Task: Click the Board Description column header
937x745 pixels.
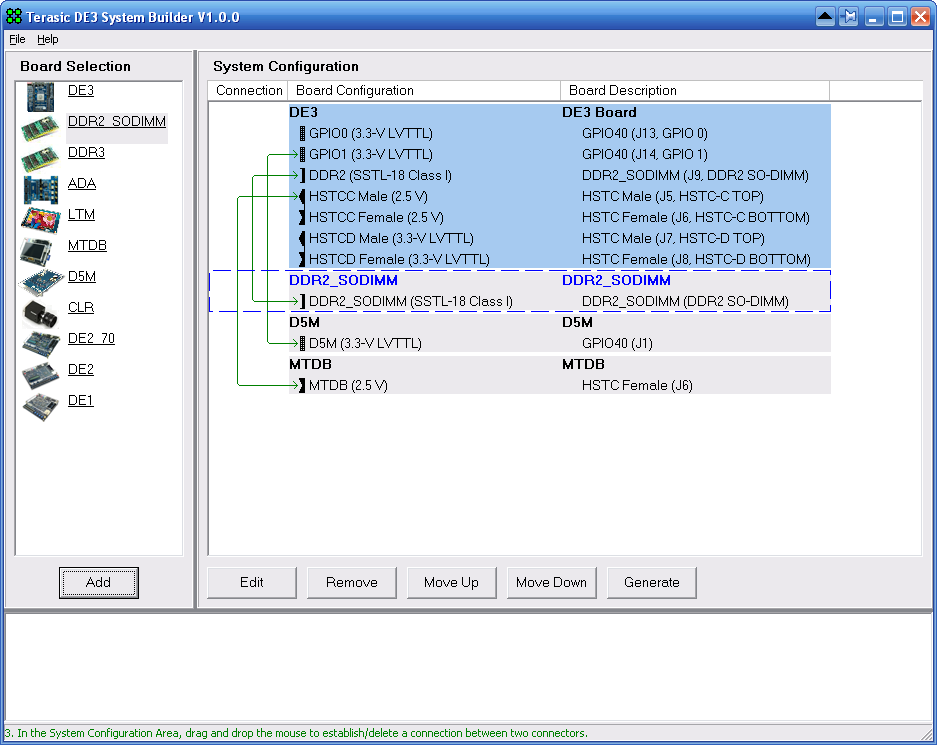Action: (695, 91)
